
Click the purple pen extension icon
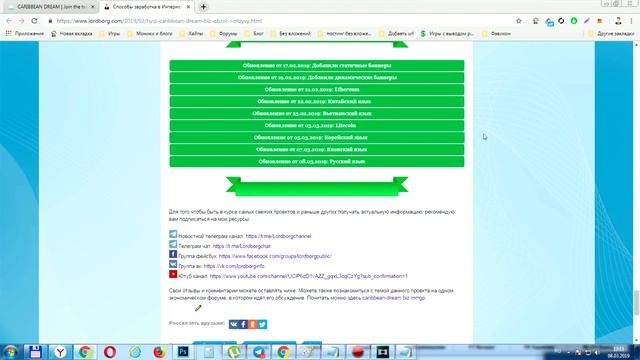(587, 21)
